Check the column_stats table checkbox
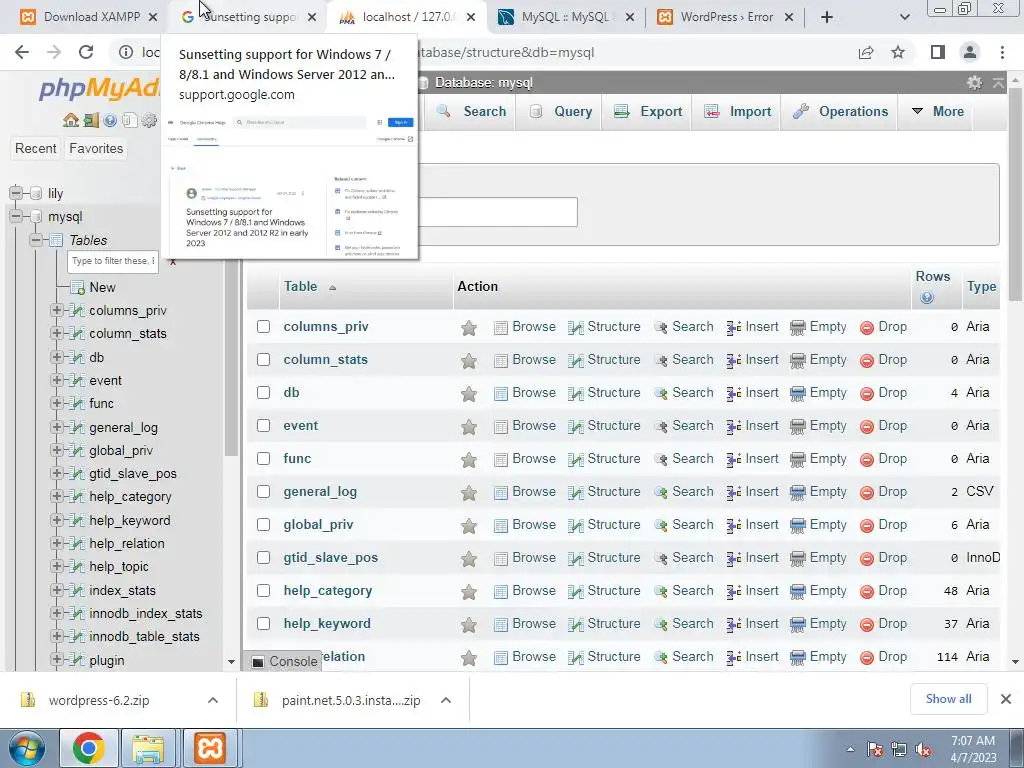The image size is (1024, 768). [x=263, y=360]
